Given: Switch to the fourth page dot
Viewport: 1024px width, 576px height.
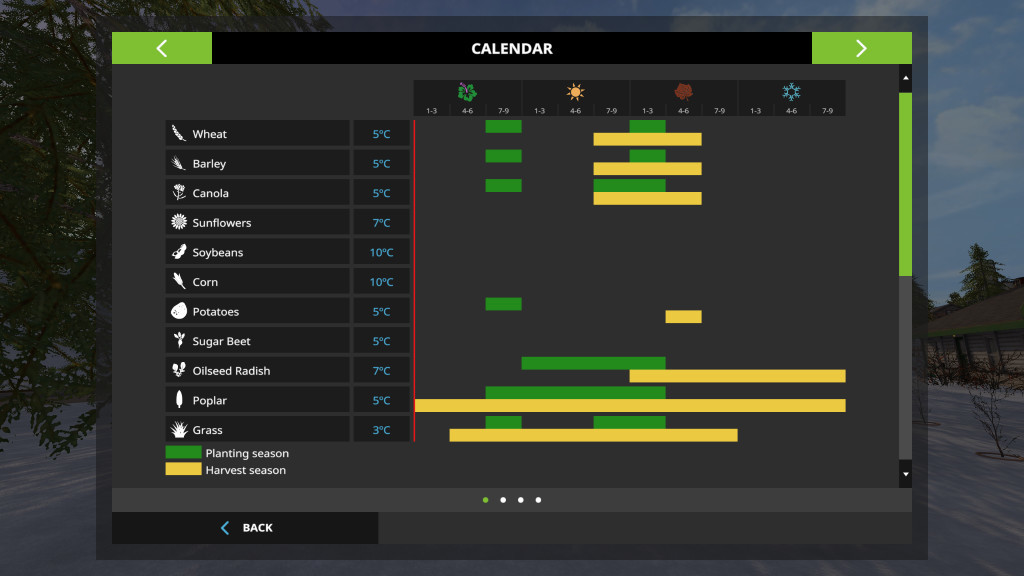Looking at the screenshot, I should (538, 500).
